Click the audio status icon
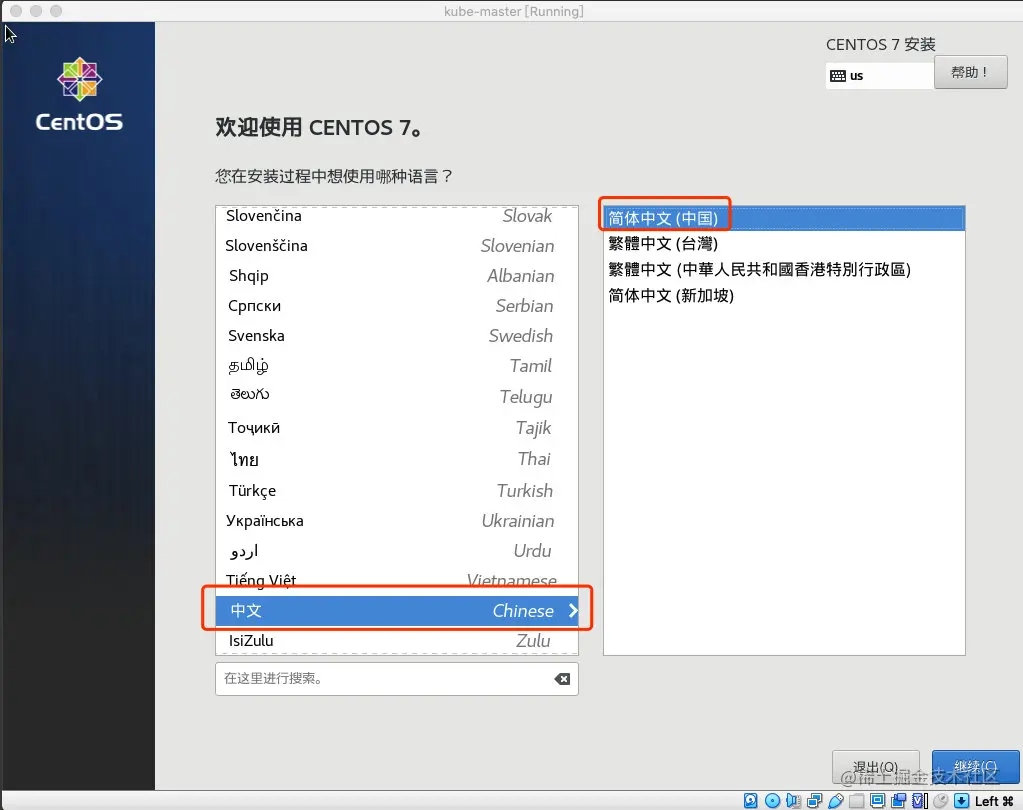1023x810 pixels. click(x=793, y=800)
